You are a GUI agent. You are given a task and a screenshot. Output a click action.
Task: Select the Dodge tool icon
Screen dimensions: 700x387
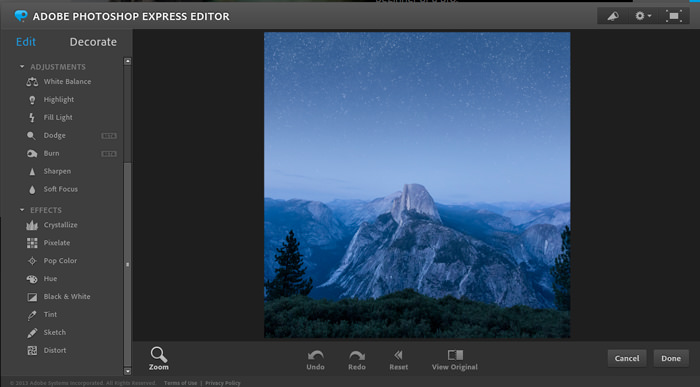pyautogui.click(x=31, y=136)
